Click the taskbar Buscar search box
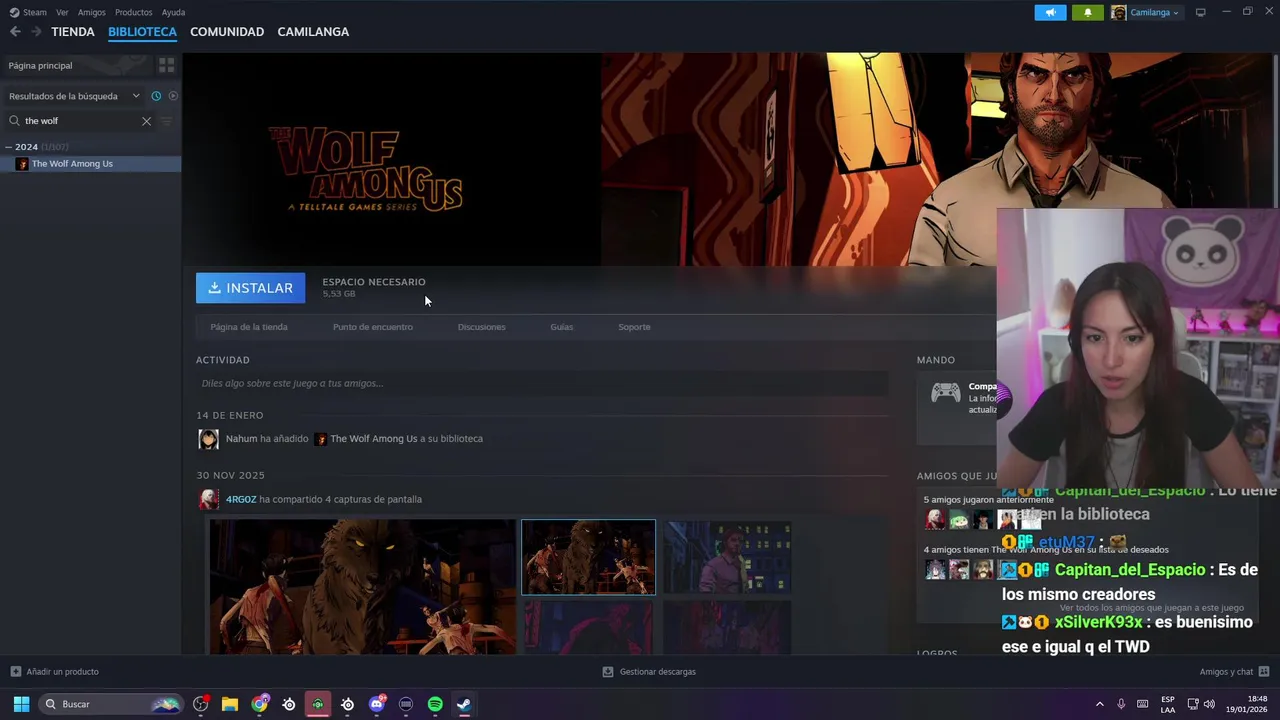Viewport: 1280px width, 720px height. [x=110, y=704]
